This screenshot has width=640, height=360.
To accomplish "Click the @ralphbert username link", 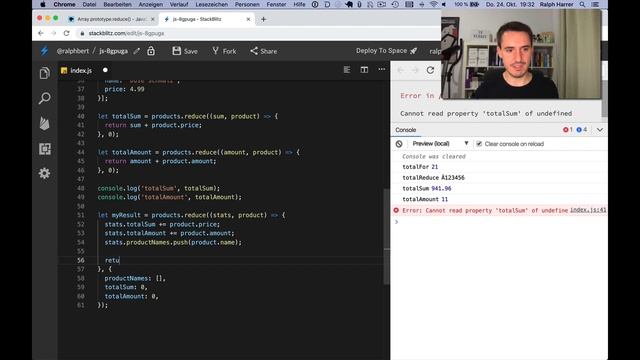I will tap(72, 51).
